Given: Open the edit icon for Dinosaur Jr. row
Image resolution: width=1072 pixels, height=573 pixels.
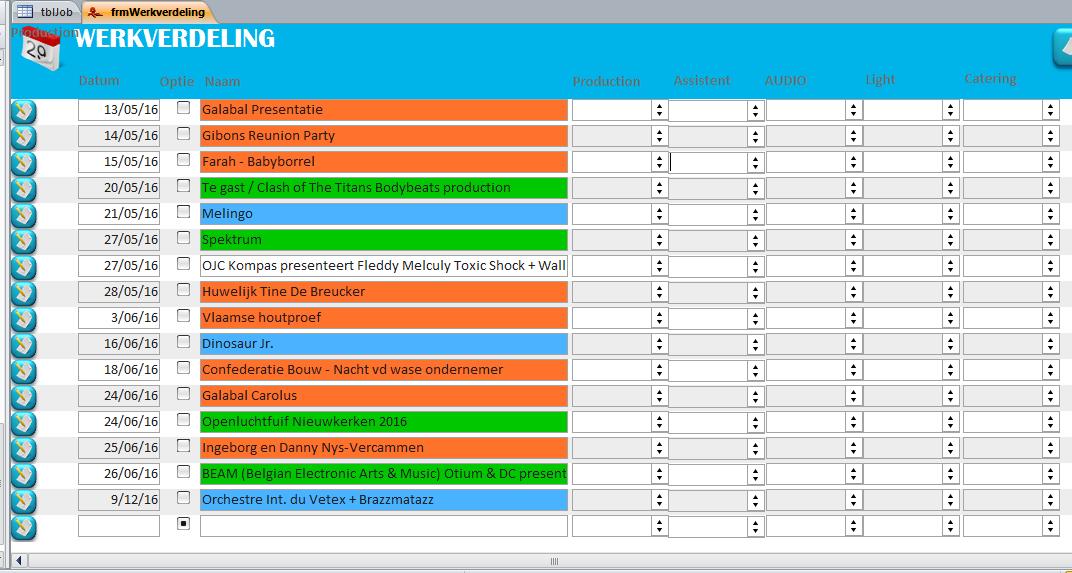Looking at the screenshot, I should [x=23, y=345].
